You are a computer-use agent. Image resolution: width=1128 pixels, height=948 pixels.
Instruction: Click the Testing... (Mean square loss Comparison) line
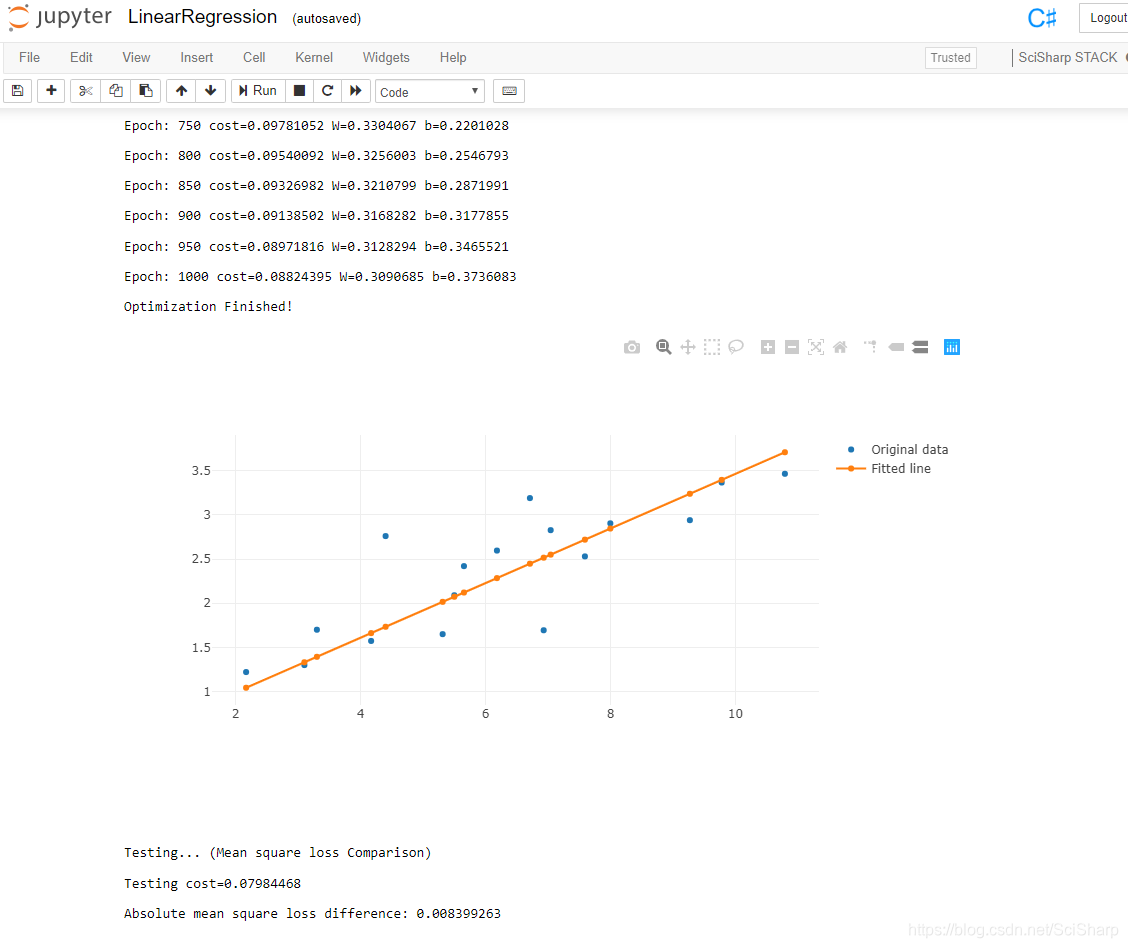(278, 853)
